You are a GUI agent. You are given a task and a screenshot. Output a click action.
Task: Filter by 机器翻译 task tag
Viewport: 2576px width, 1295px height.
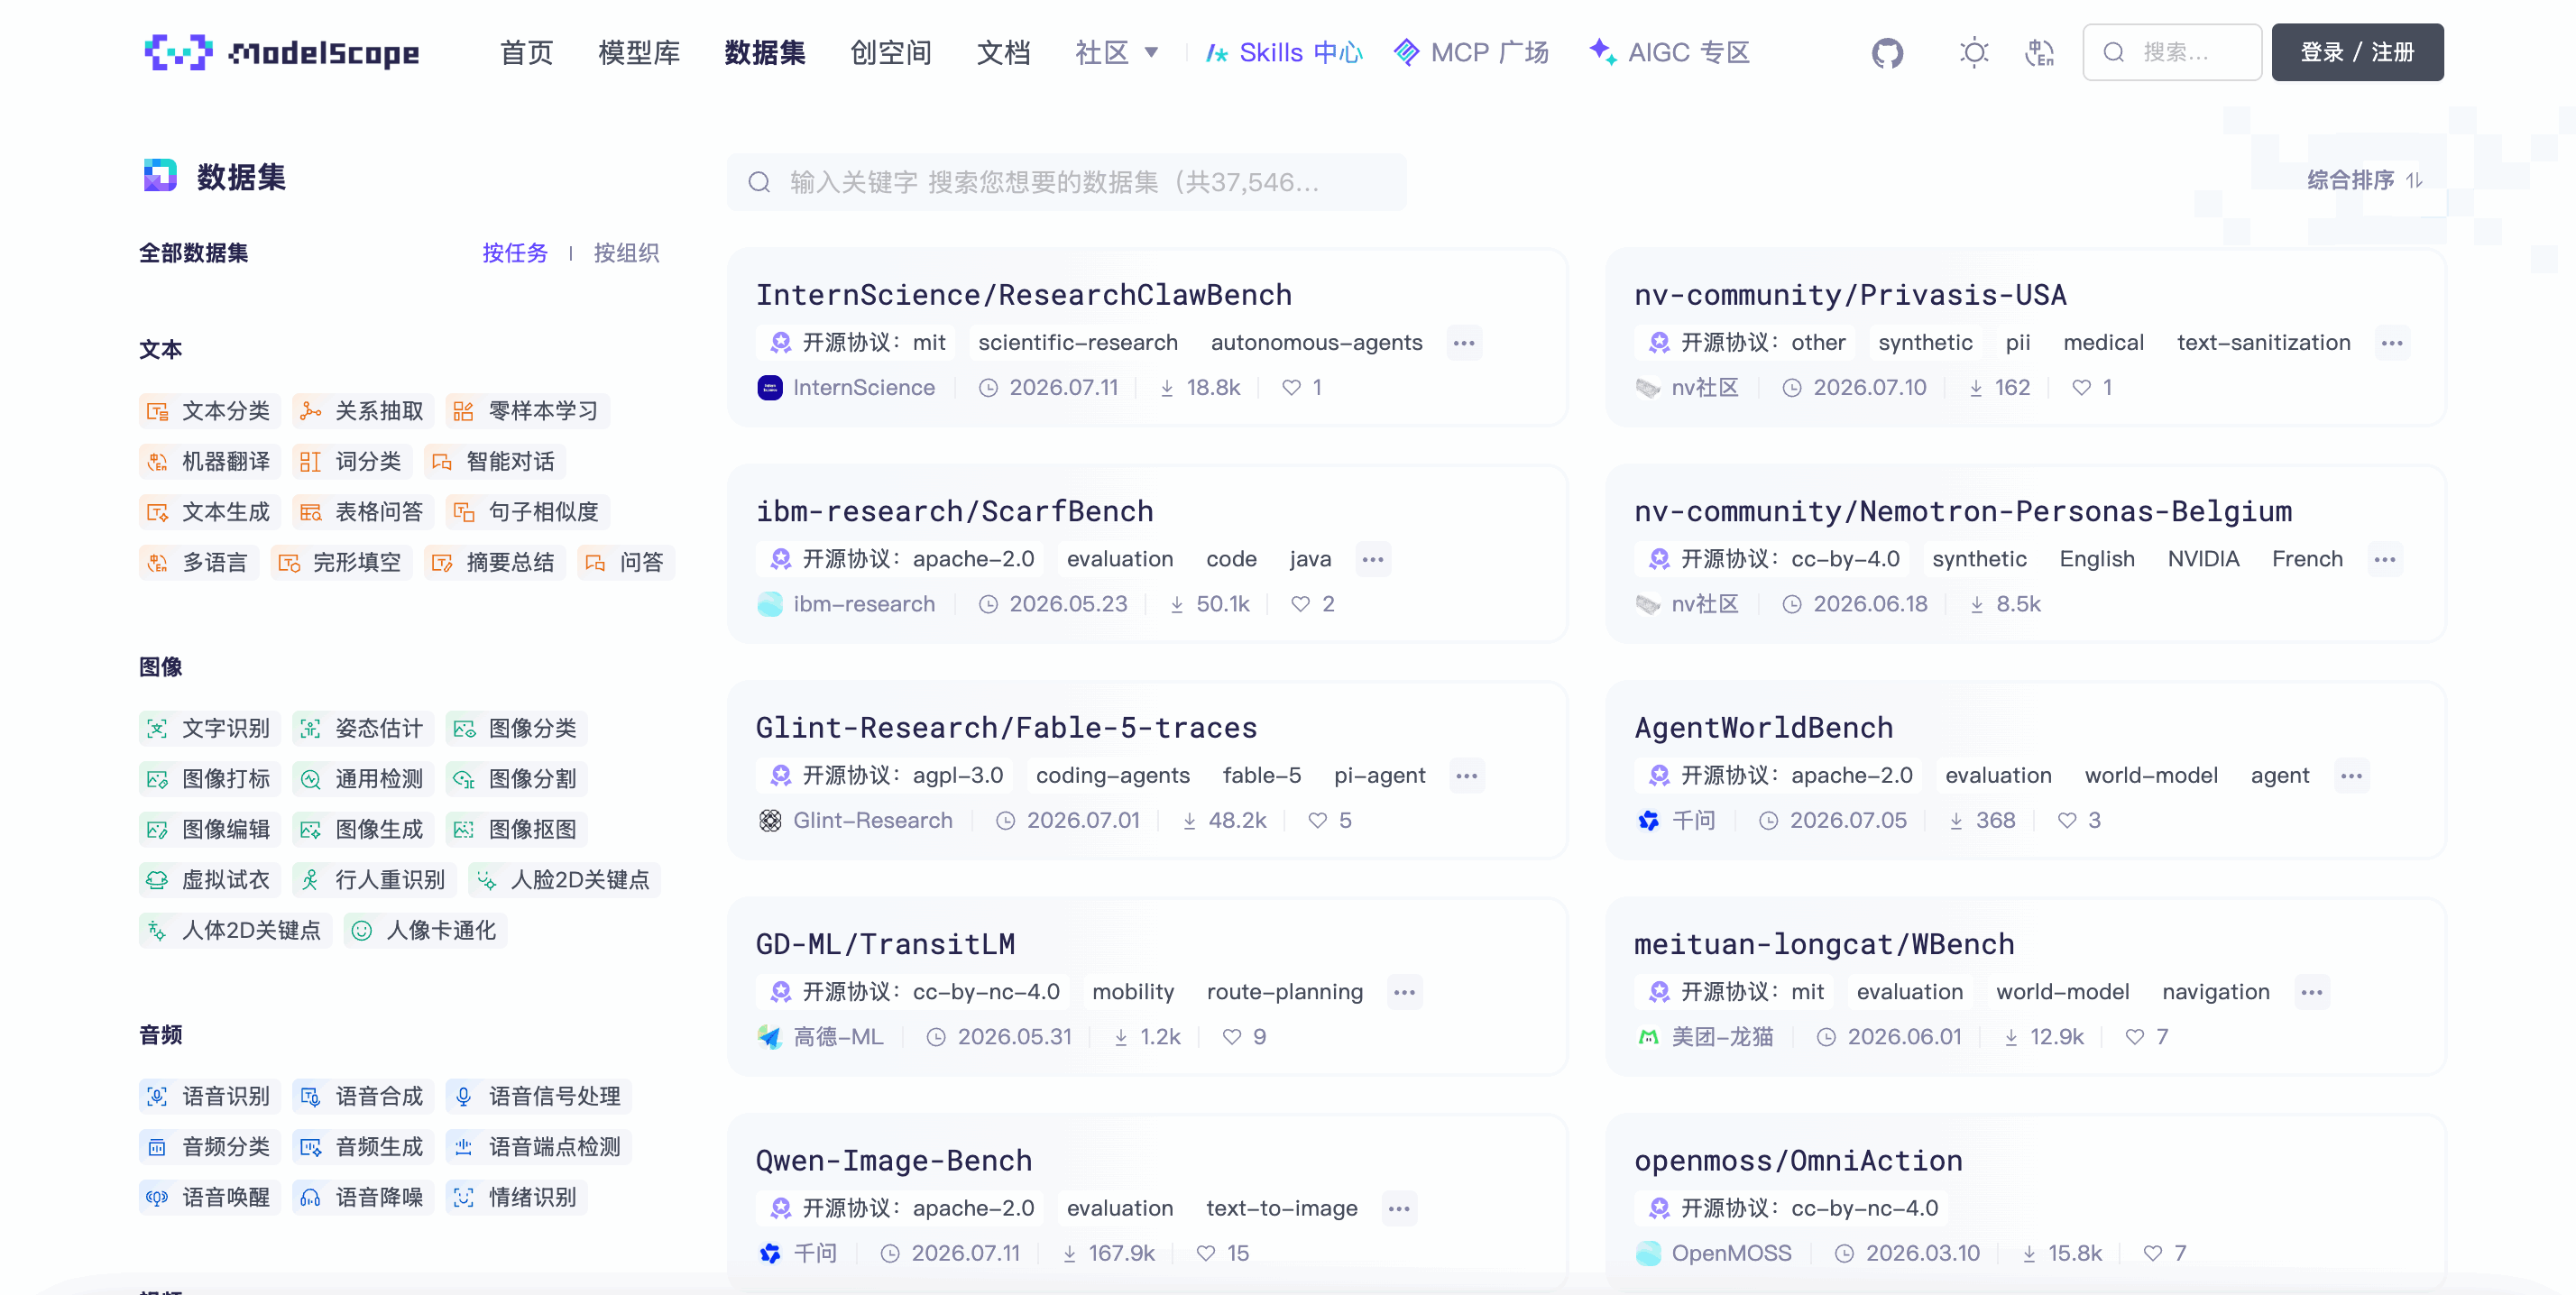(x=209, y=461)
